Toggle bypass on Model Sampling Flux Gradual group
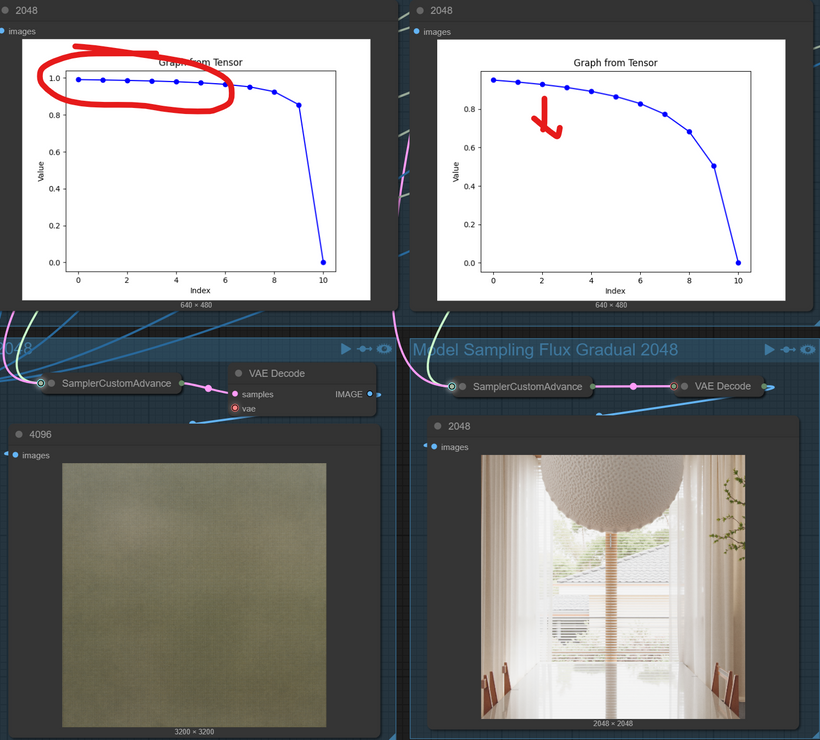Viewport: 820px width, 740px height. (788, 349)
